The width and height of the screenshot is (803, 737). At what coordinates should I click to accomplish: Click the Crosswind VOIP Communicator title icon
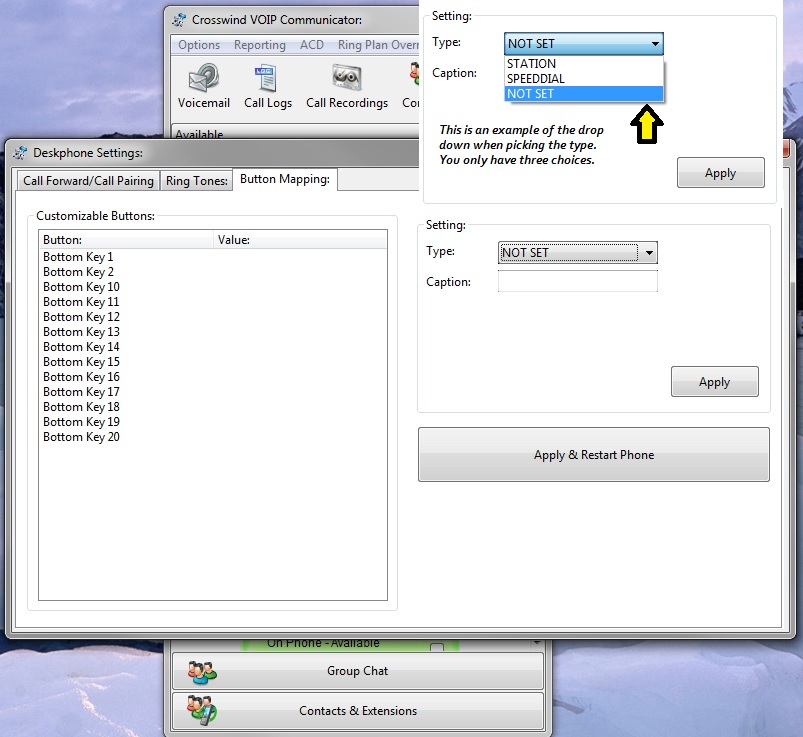point(179,20)
